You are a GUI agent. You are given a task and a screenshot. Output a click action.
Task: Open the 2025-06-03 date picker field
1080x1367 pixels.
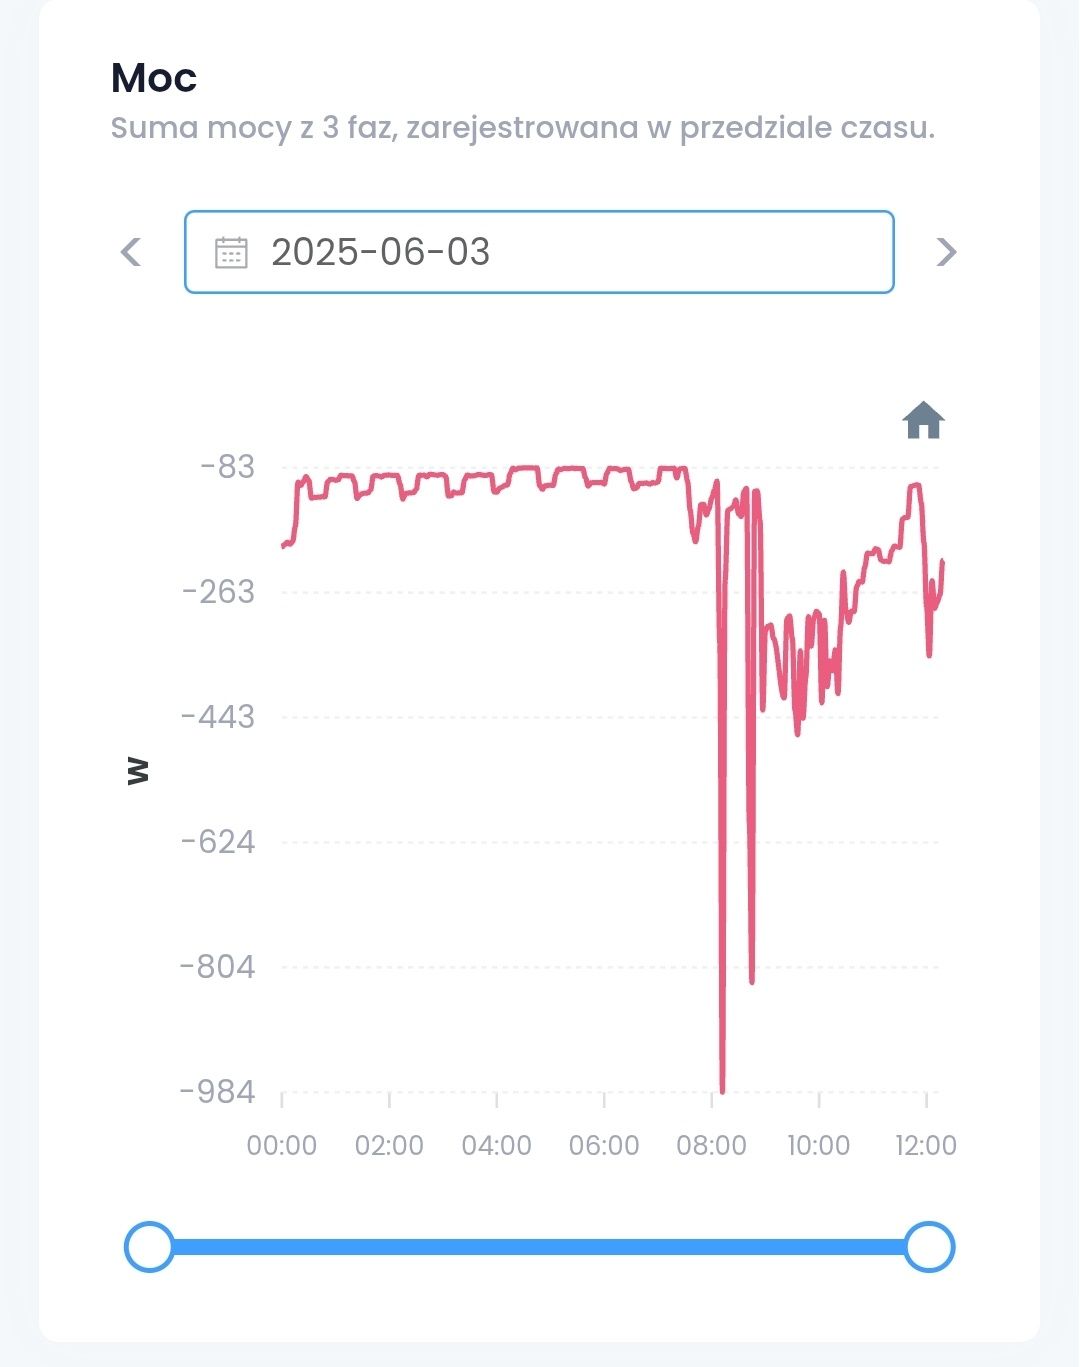tap(539, 252)
